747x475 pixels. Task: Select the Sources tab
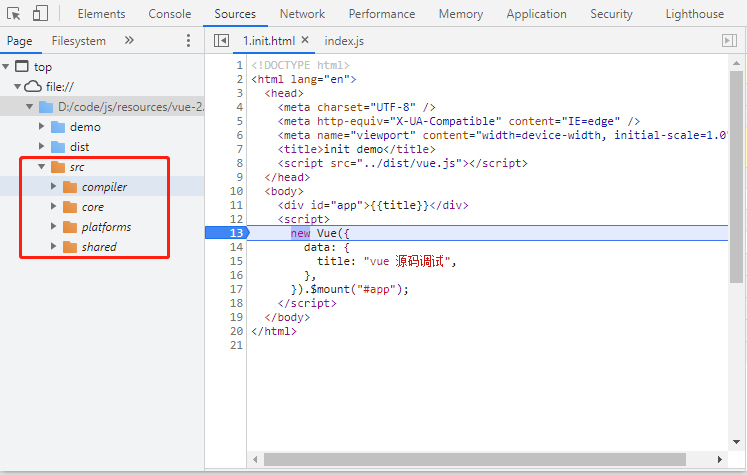[x=235, y=14]
